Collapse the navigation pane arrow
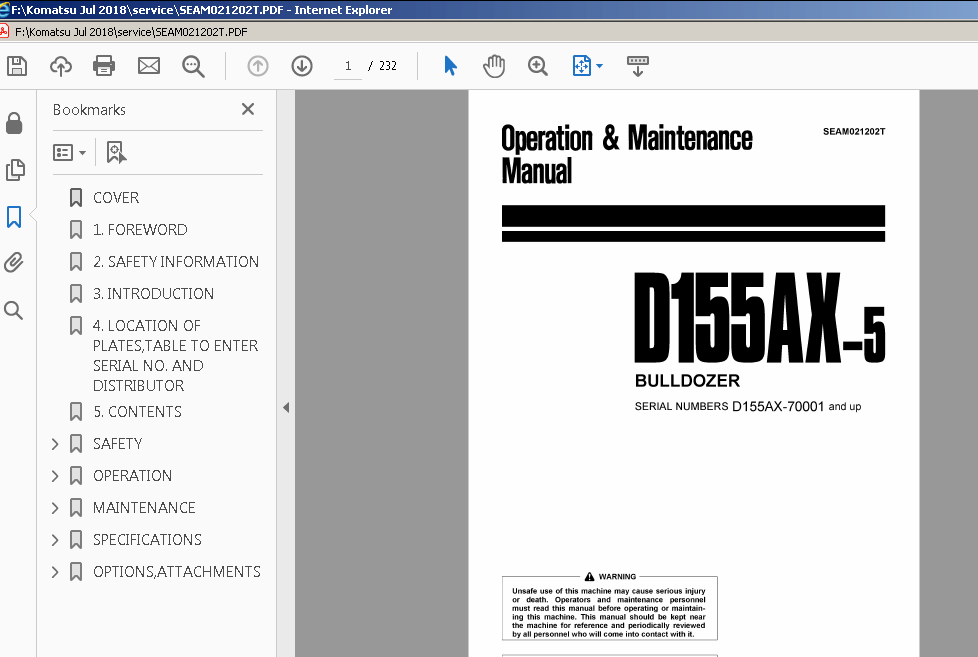978x657 pixels. (x=286, y=407)
